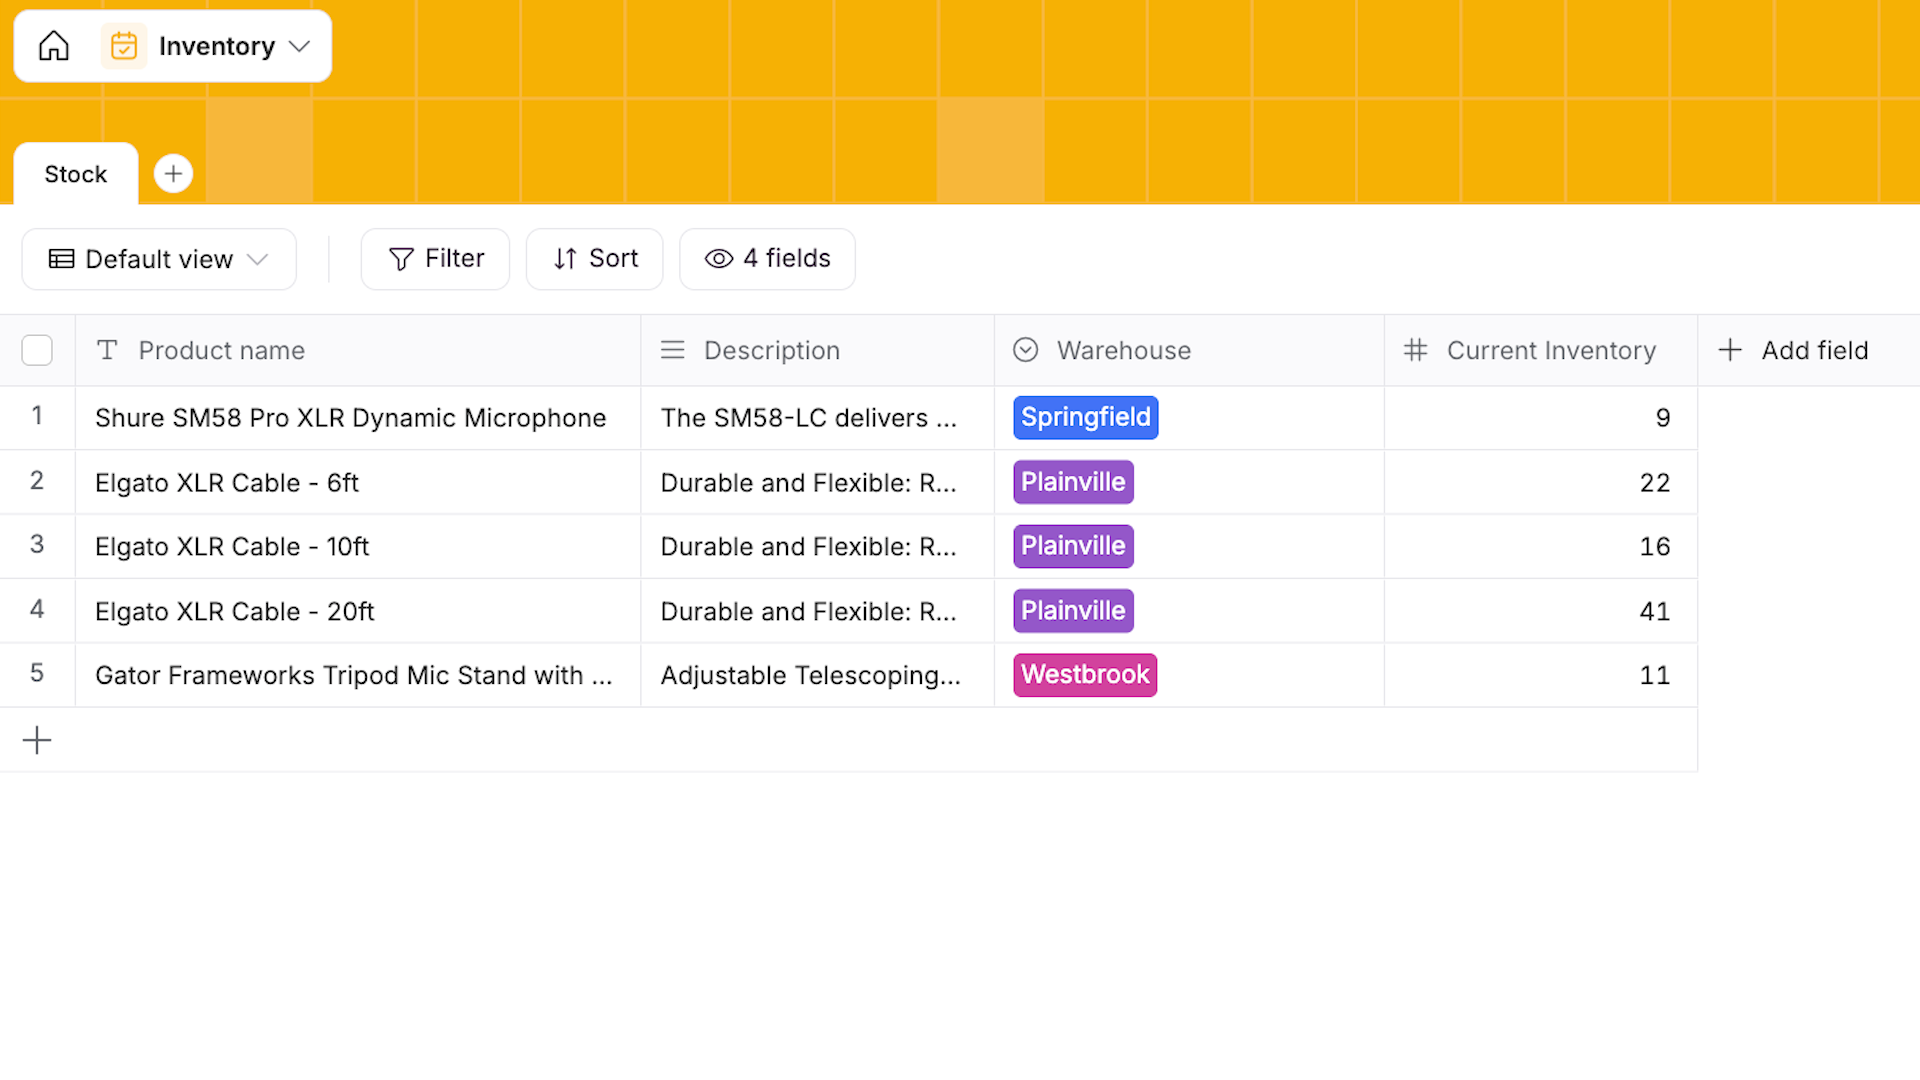This screenshot has width=1920, height=1080.
Task: Add a new row with the plus button
Action: (37, 740)
